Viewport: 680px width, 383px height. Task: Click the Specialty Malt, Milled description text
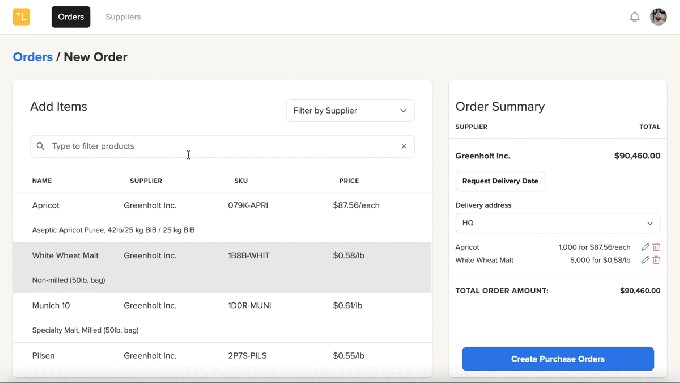tap(85, 330)
